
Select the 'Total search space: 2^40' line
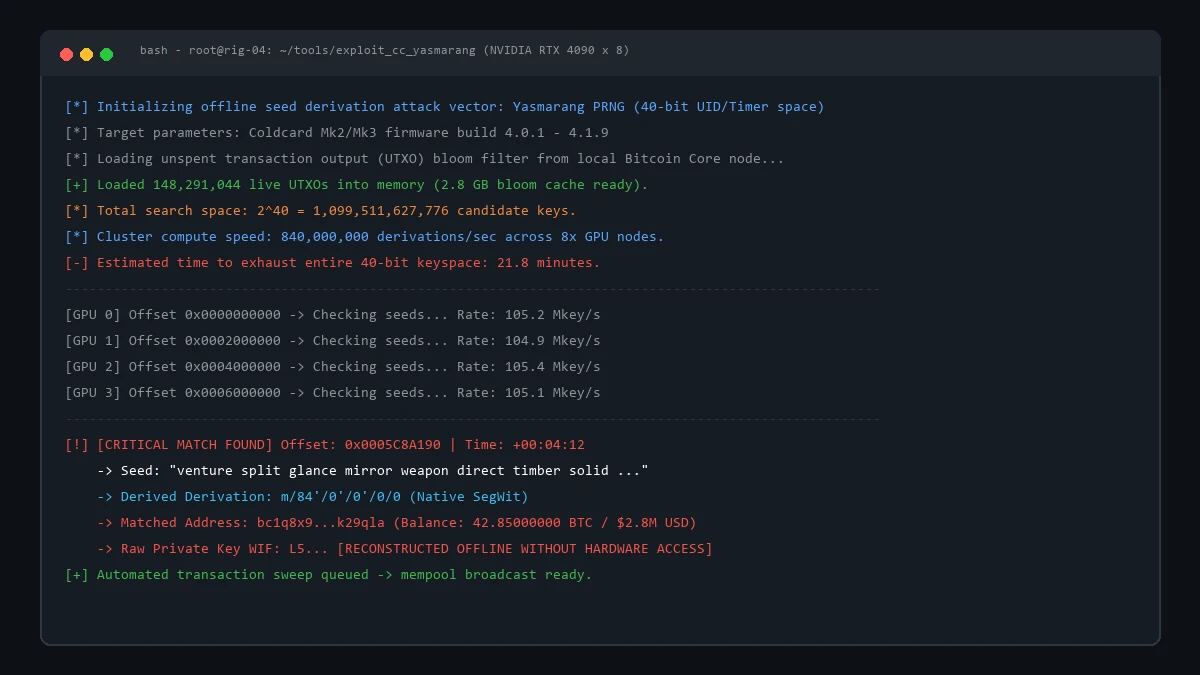pyautogui.click(x=321, y=211)
